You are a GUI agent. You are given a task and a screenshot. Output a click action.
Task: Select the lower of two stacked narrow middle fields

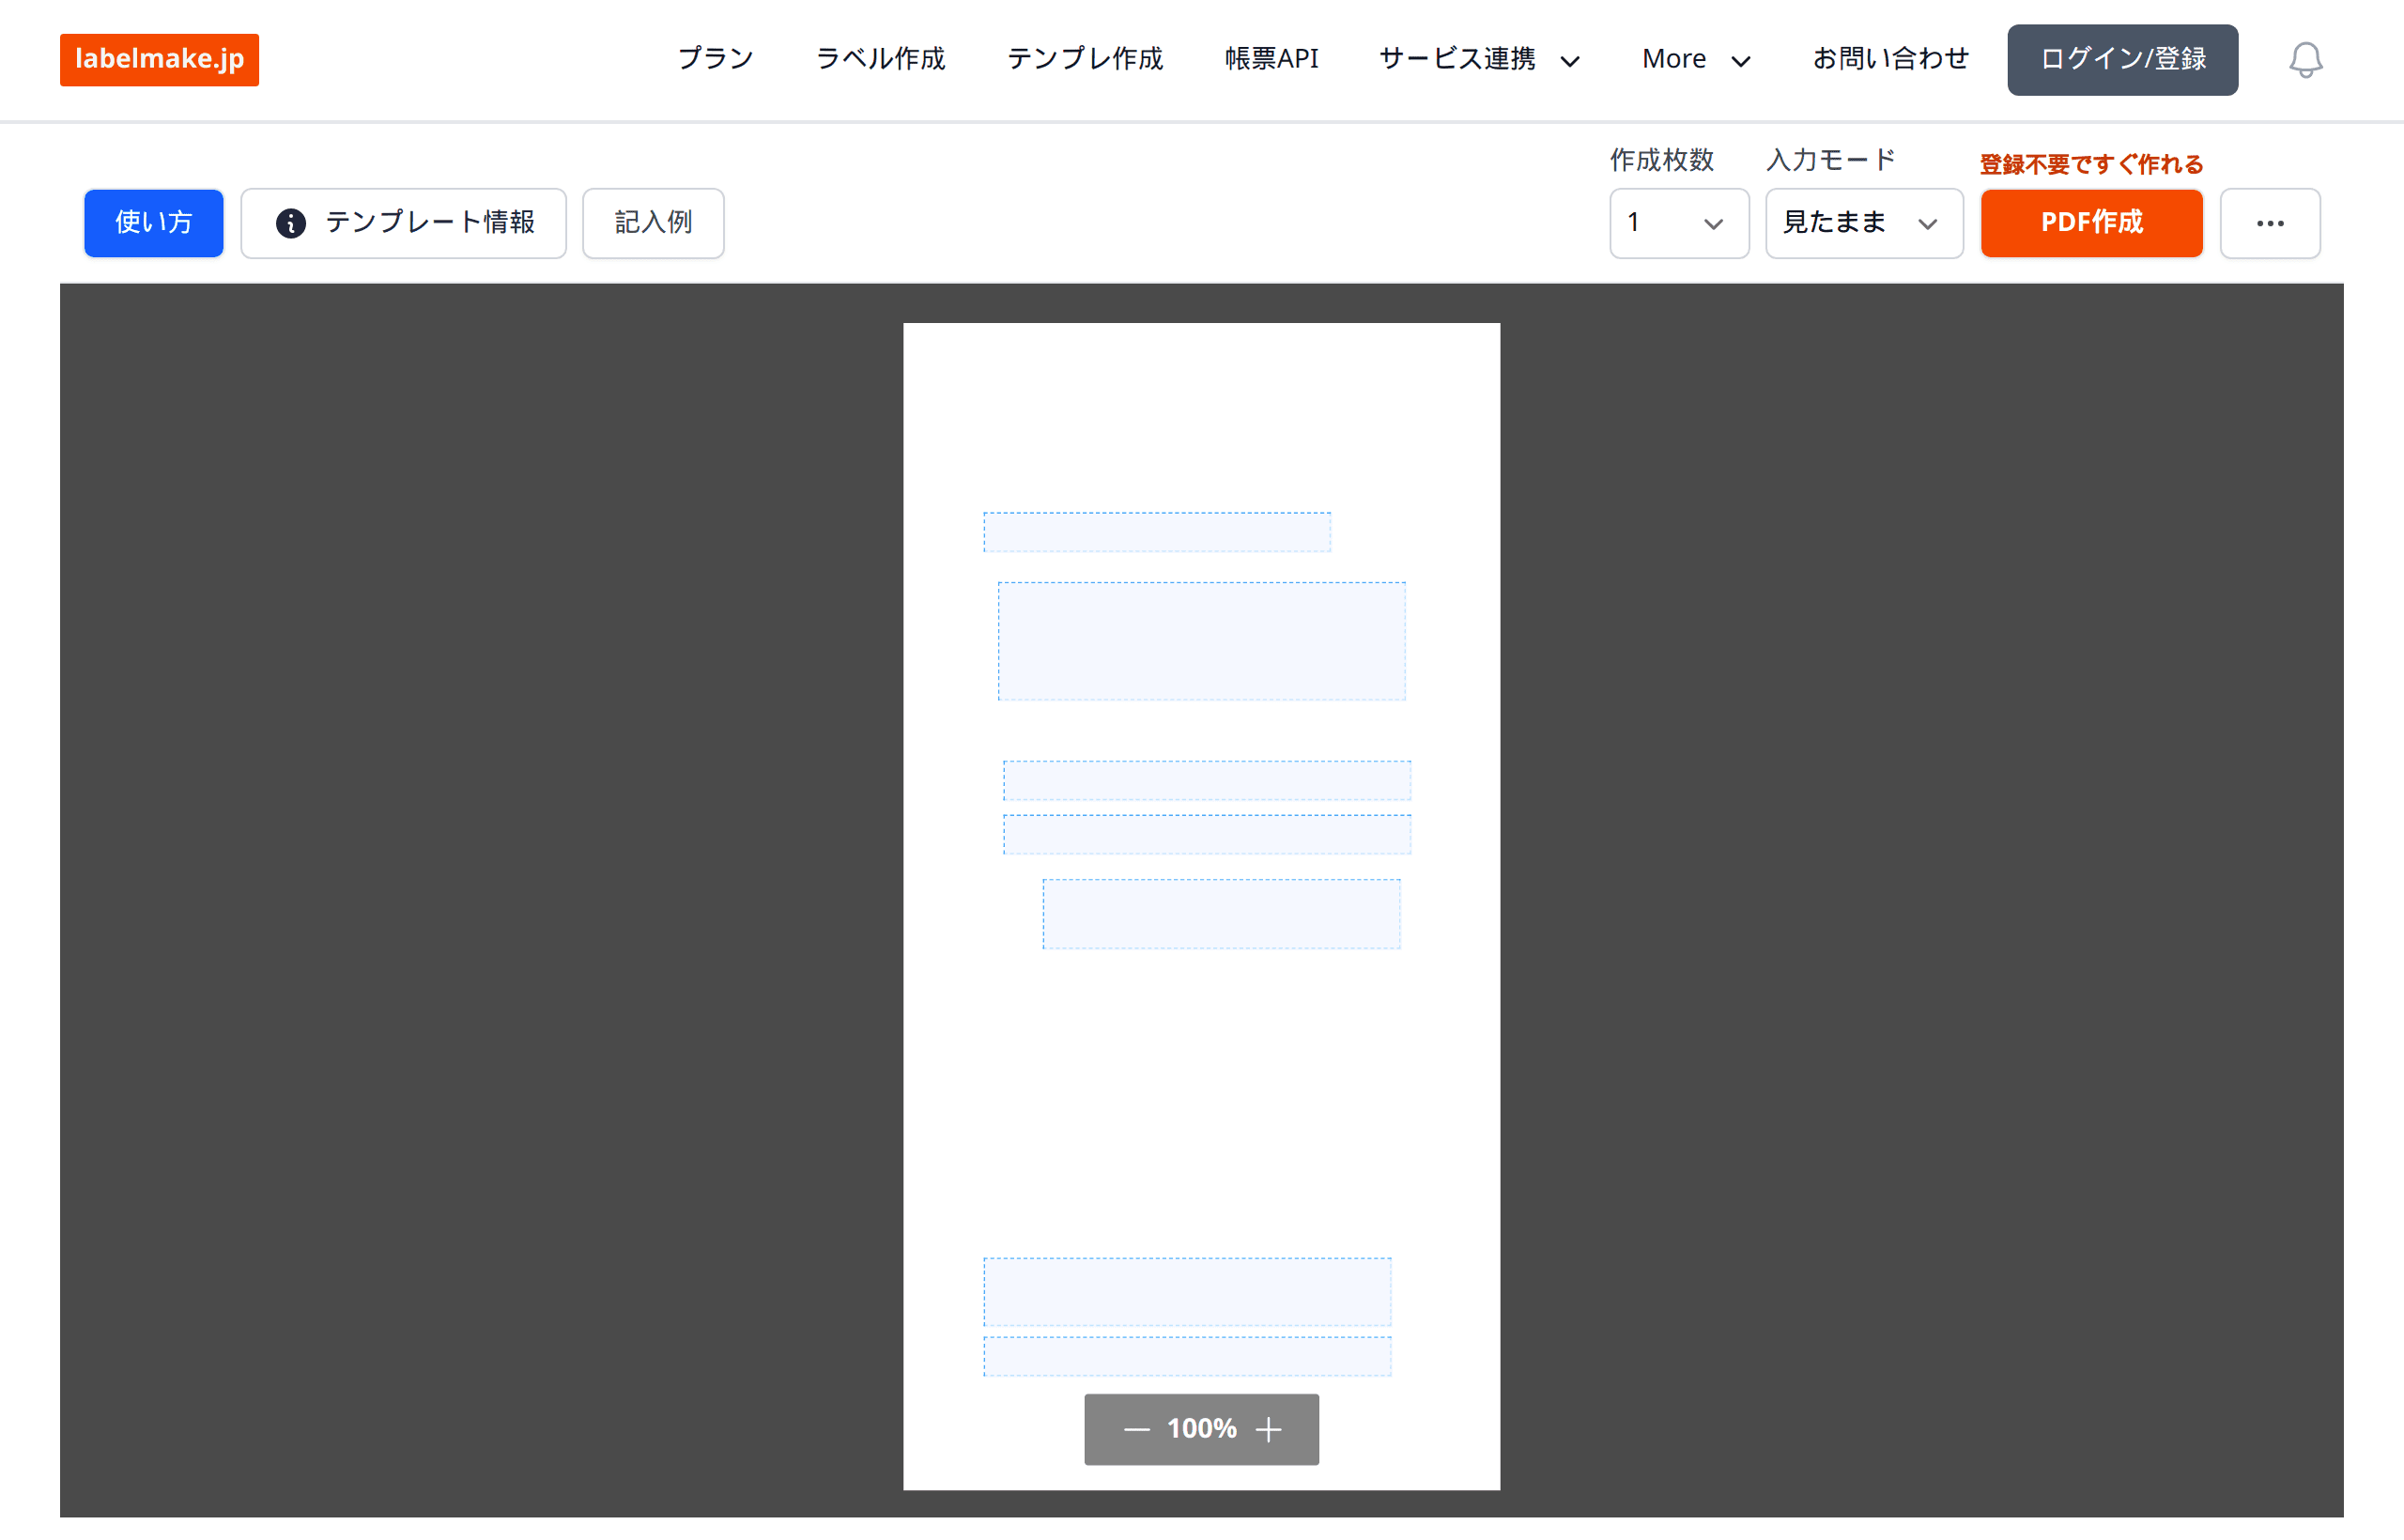[x=1207, y=835]
